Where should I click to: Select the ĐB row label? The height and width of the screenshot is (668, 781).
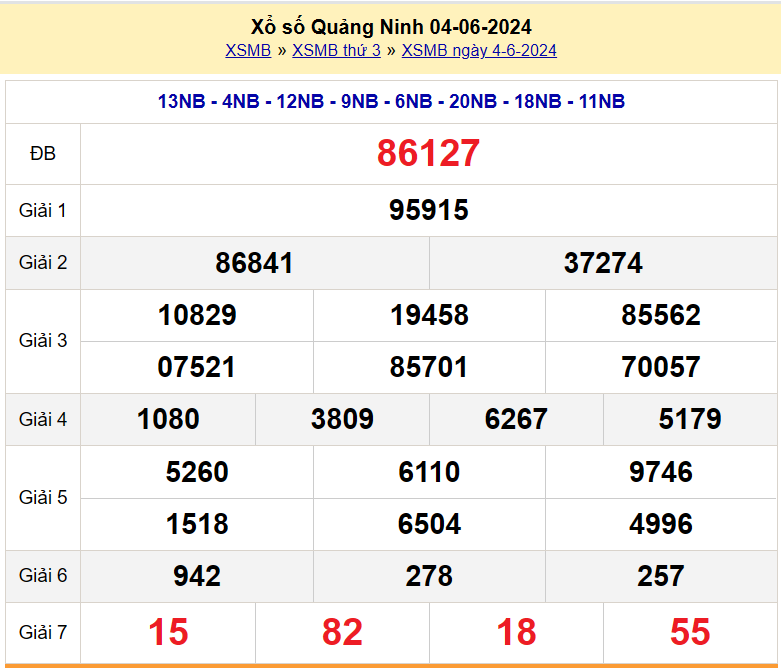pyautogui.click(x=43, y=154)
